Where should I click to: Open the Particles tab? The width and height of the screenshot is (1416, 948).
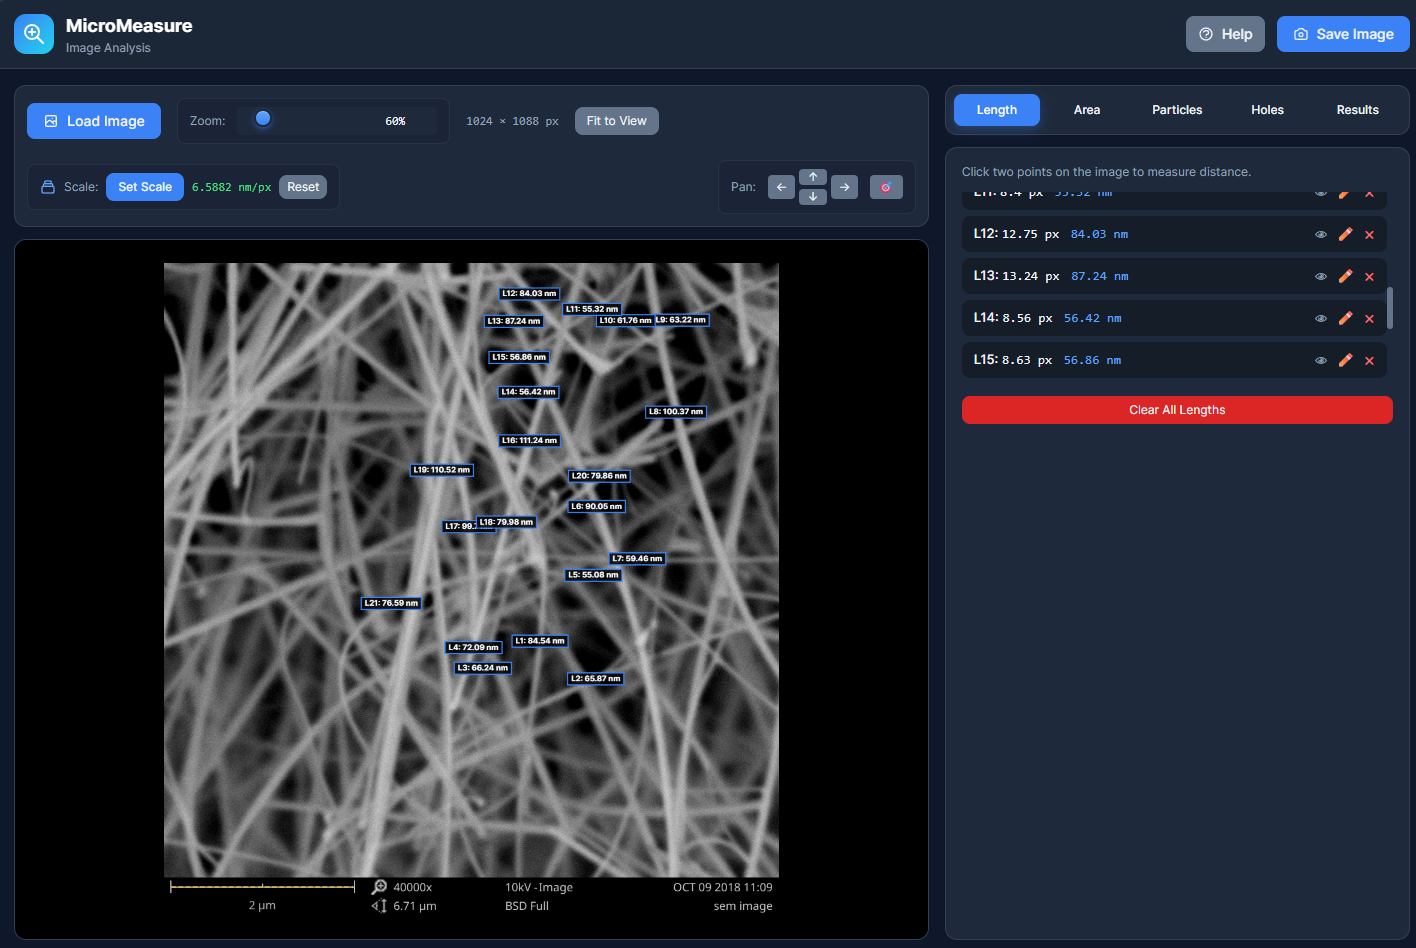[x=1177, y=110]
